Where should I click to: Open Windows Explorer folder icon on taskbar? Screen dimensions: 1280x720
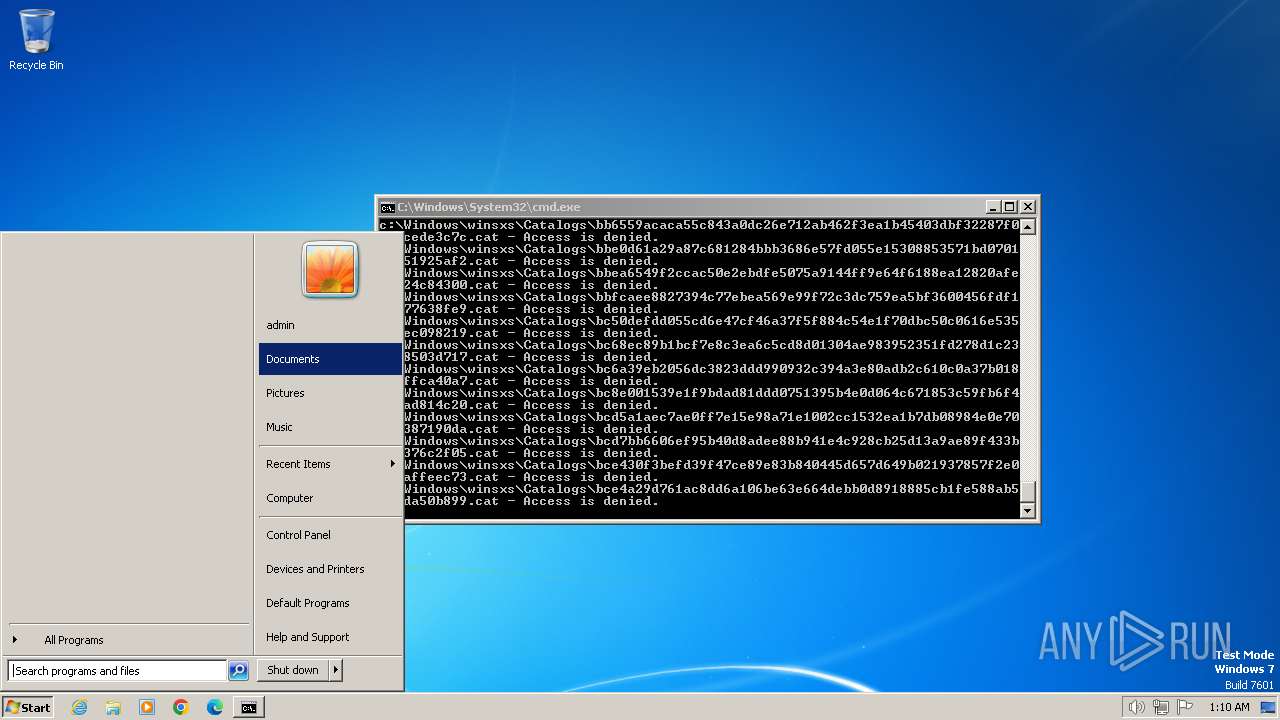point(113,707)
